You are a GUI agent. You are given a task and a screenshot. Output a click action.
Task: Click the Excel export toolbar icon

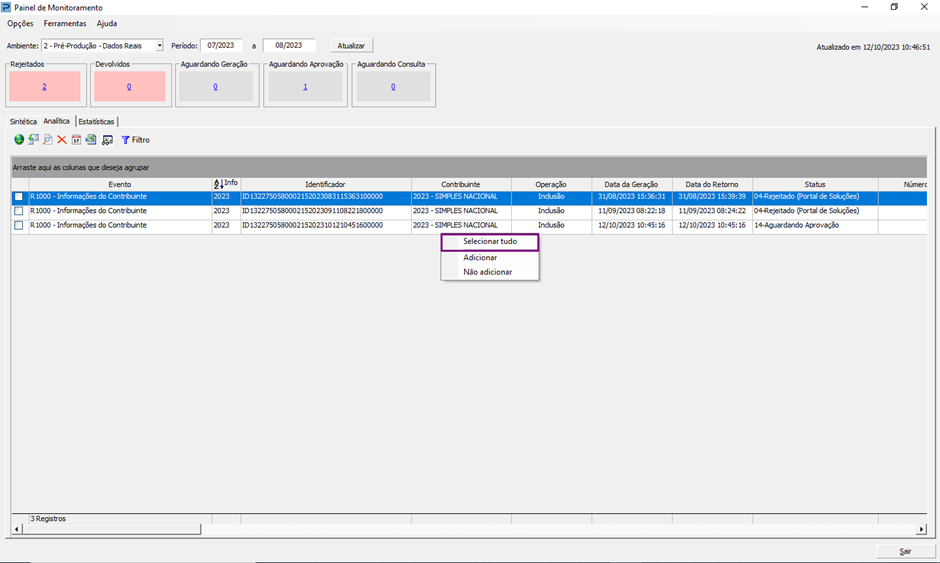pos(91,140)
